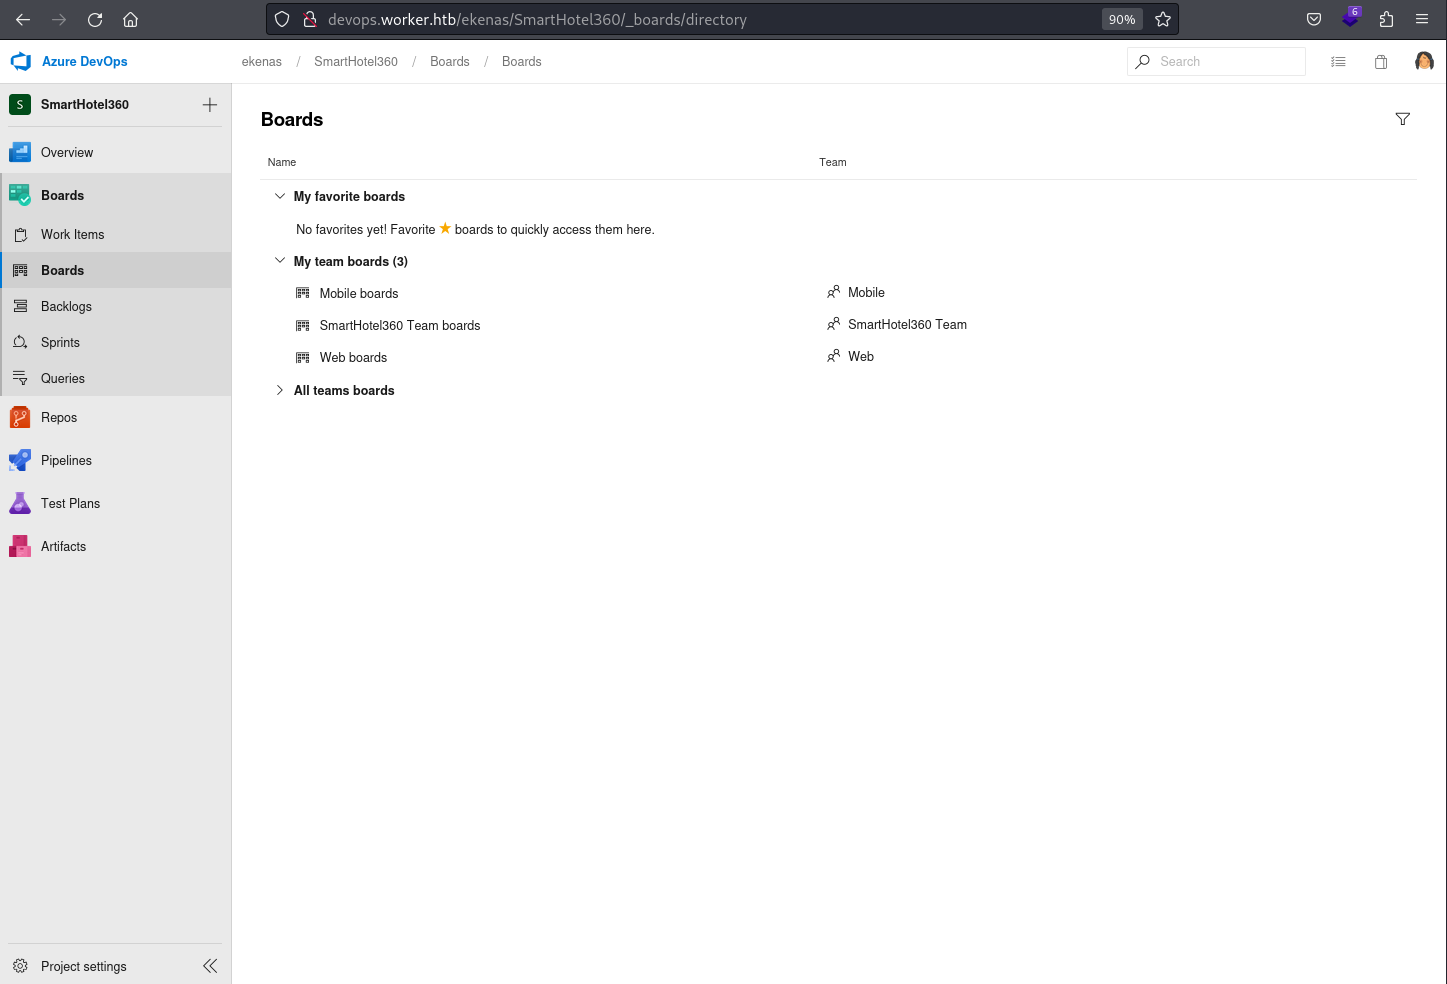Click first Boards breadcrumb after SmartHotel360
The image size is (1447, 984).
point(450,62)
